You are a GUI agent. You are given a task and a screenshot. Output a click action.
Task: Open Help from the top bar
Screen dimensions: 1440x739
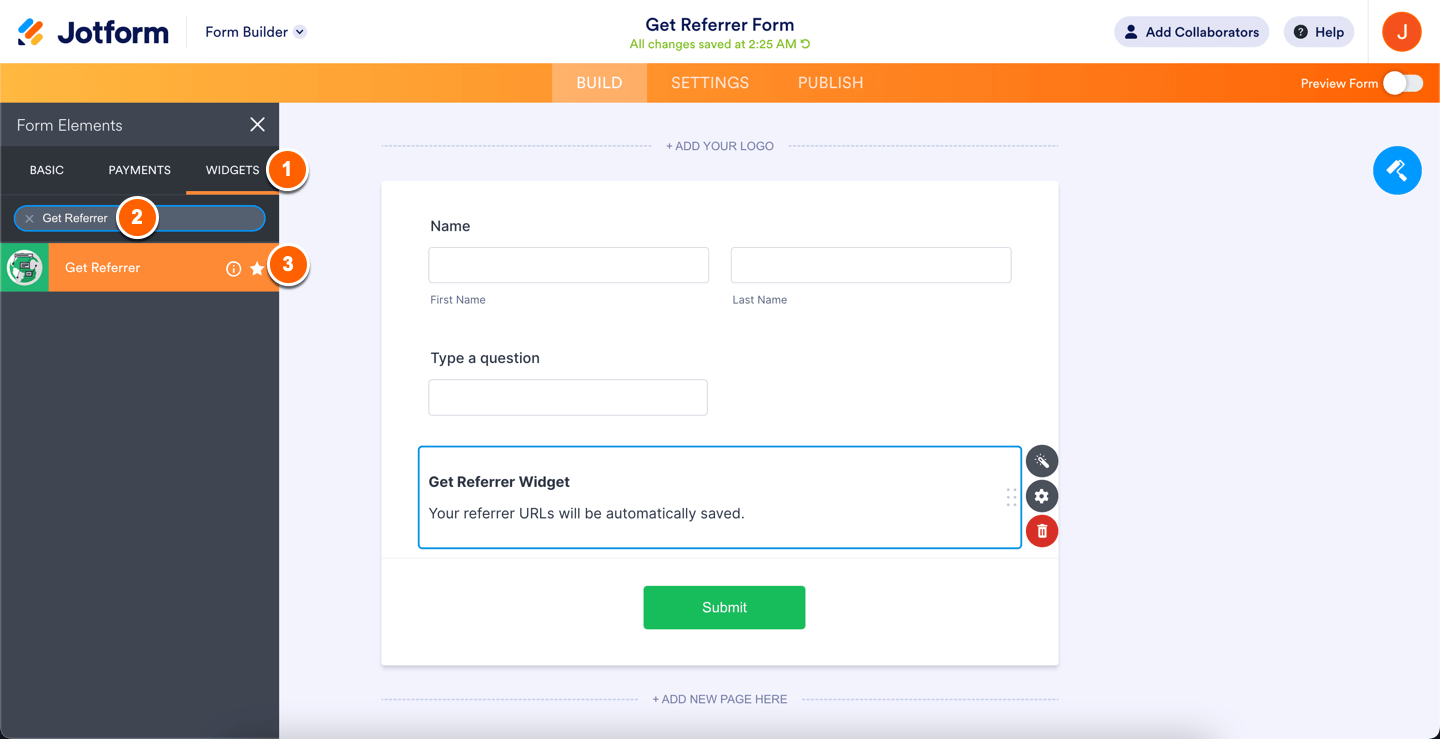(1318, 31)
